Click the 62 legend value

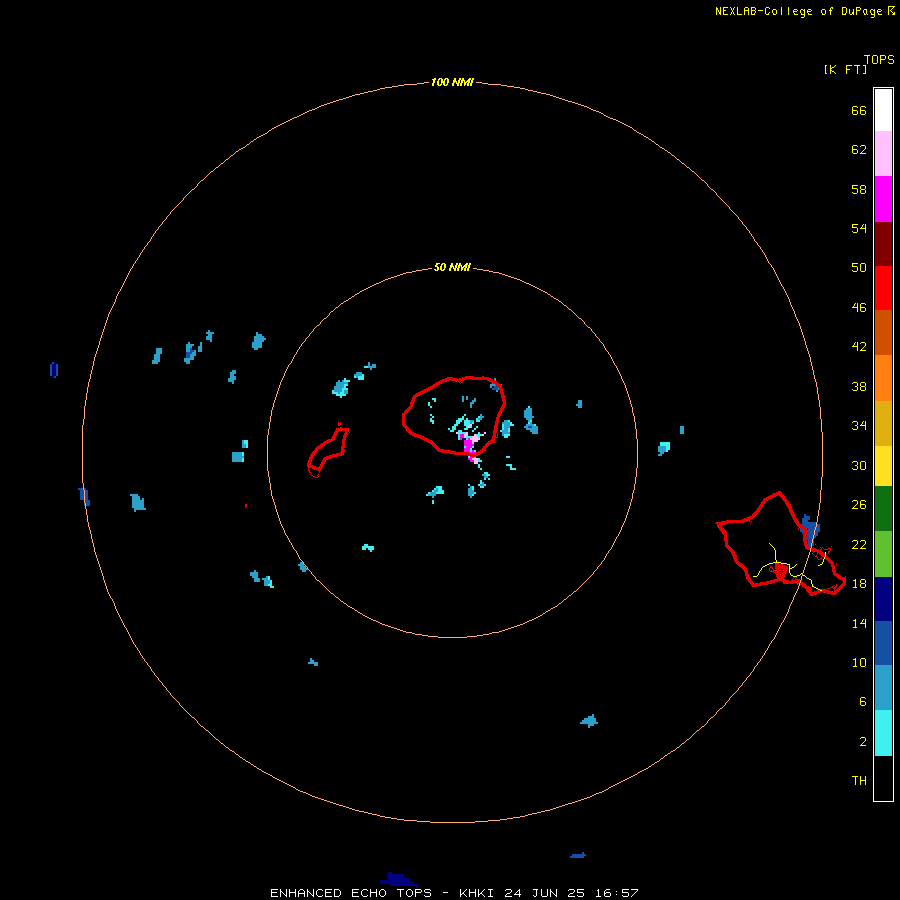(x=859, y=149)
